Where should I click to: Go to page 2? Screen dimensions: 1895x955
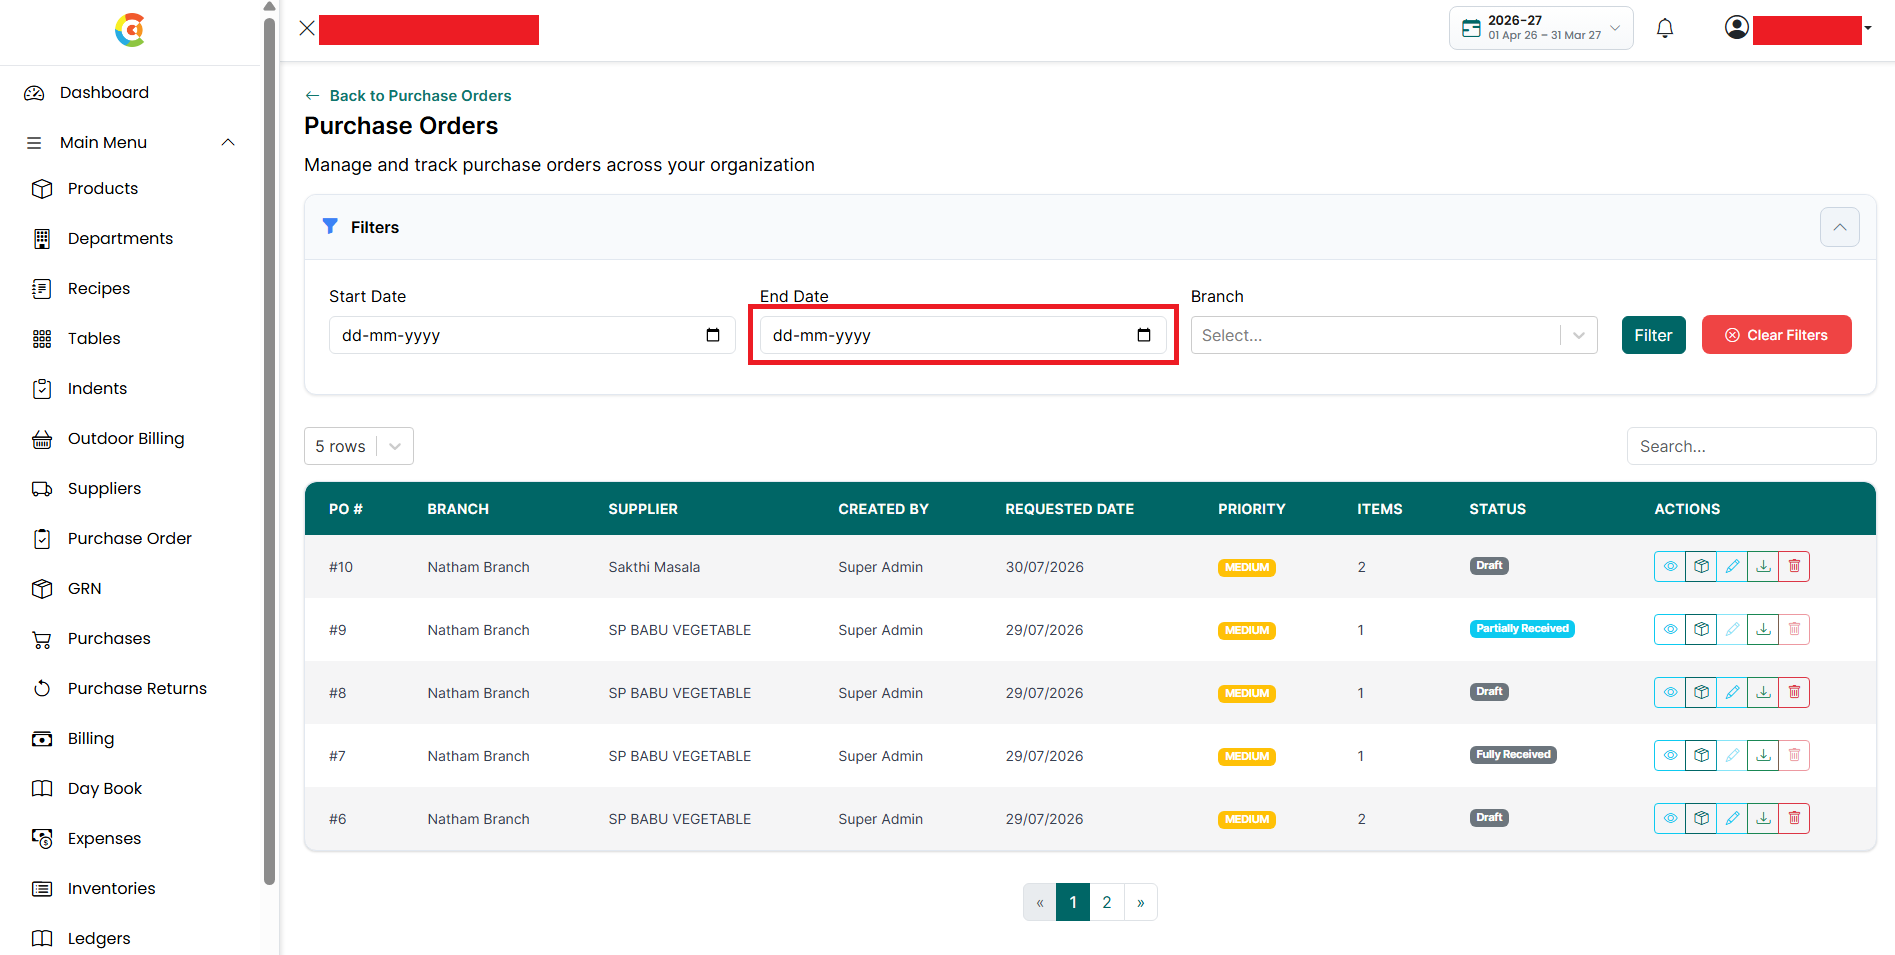click(x=1107, y=902)
